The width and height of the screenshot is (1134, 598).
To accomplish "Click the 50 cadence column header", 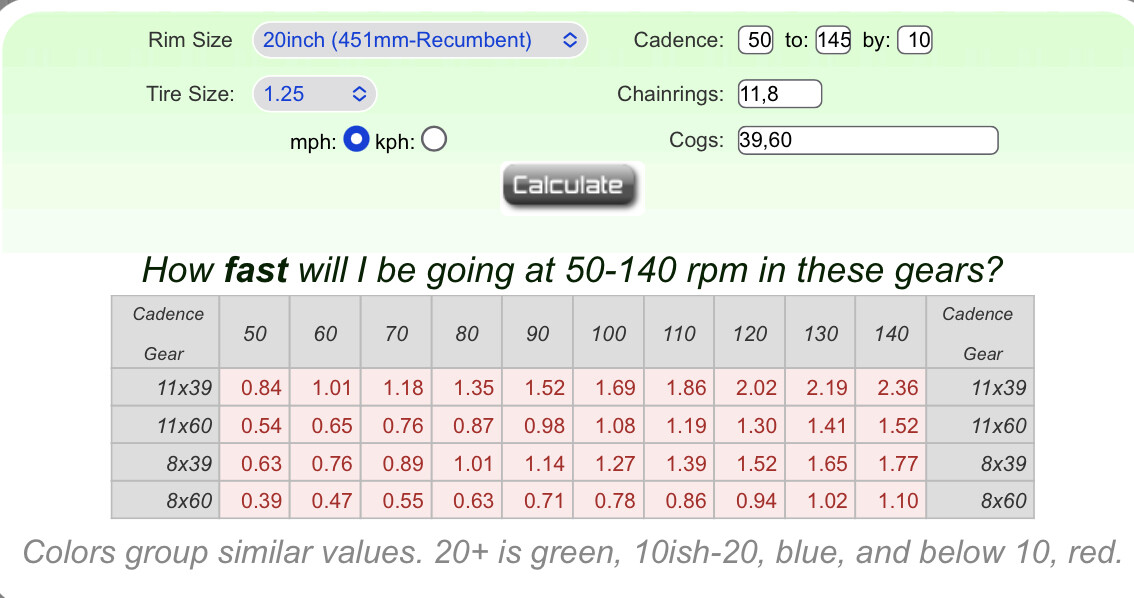I will coord(255,333).
